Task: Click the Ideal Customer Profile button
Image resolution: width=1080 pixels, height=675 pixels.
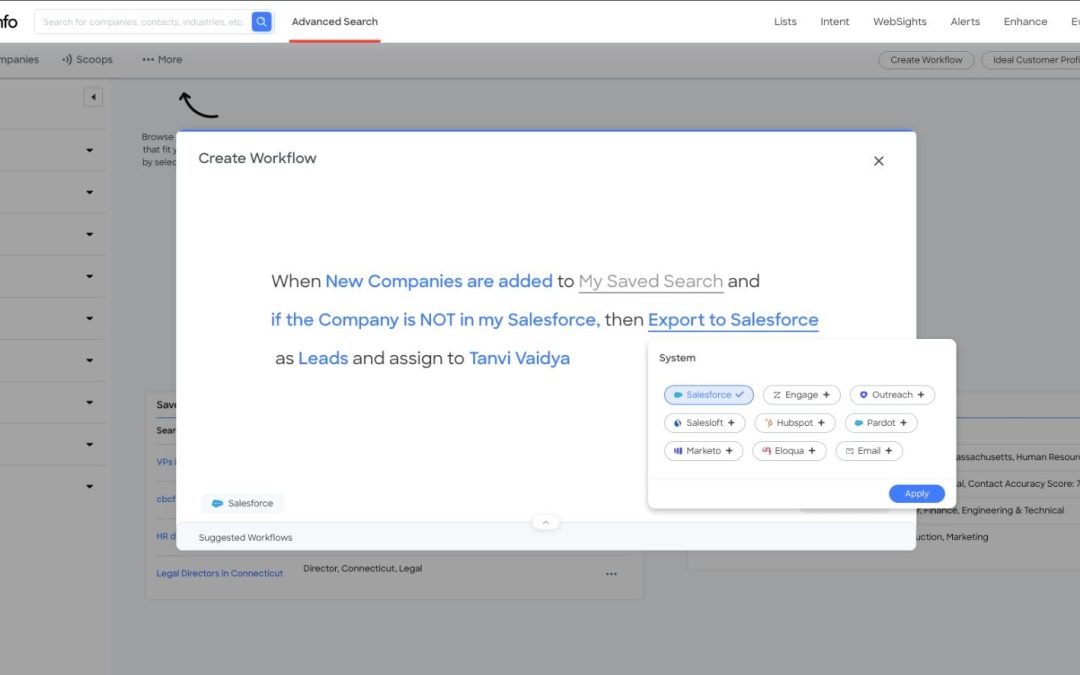Action: [x=1032, y=60]
